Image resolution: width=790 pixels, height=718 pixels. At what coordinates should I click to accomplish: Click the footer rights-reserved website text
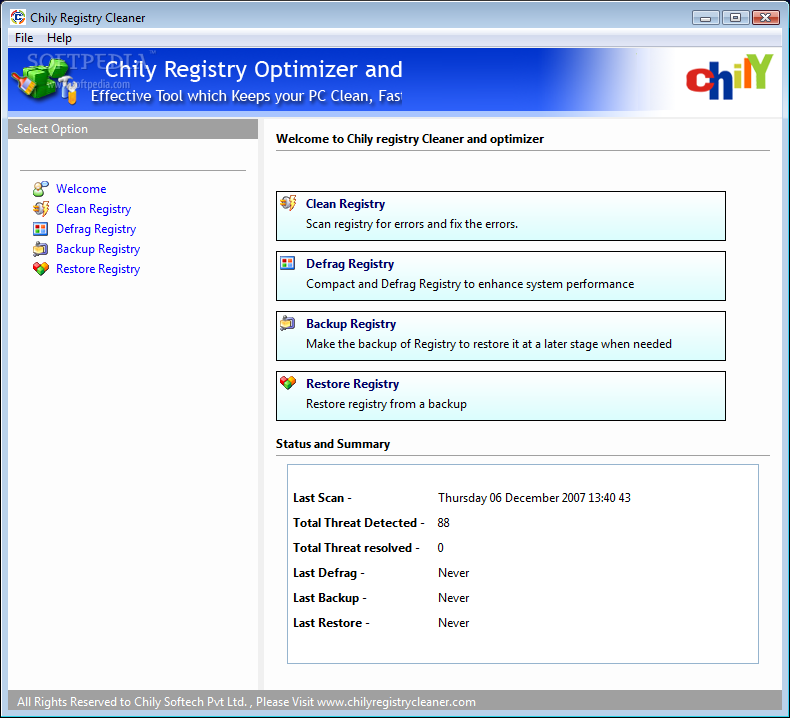point(246,702)
